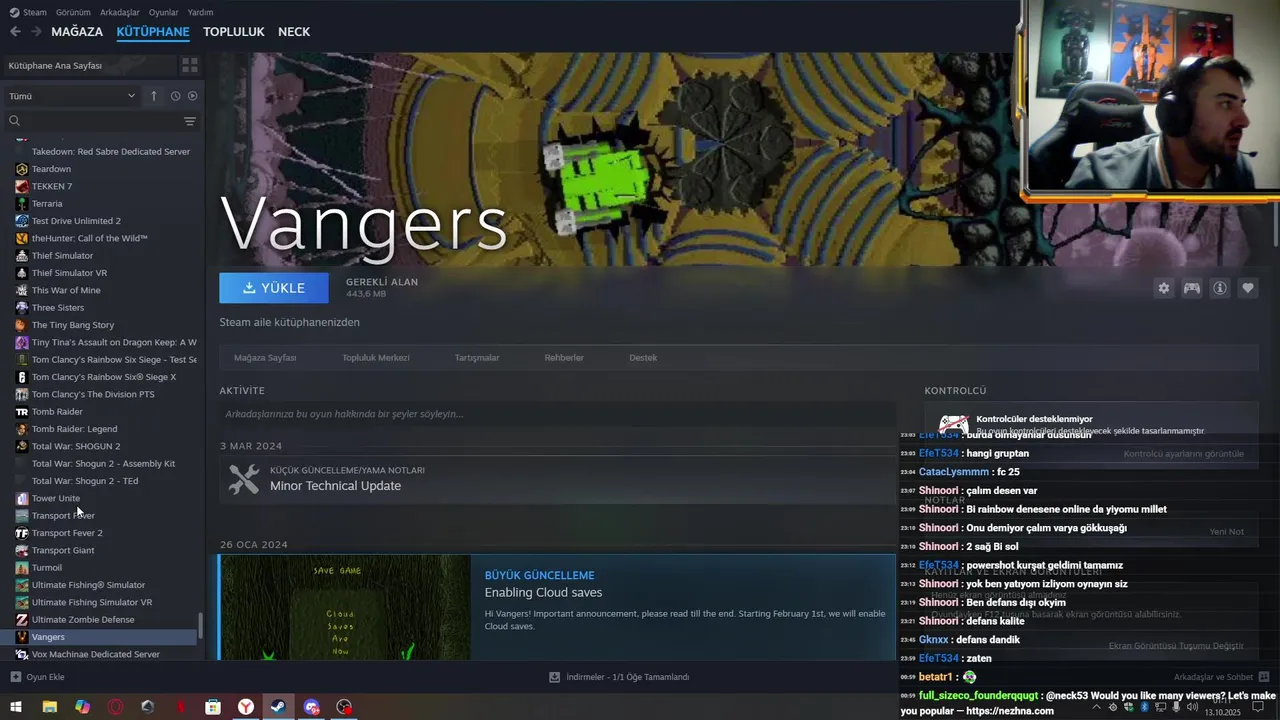Click the activity comment input field

[556, 414]
